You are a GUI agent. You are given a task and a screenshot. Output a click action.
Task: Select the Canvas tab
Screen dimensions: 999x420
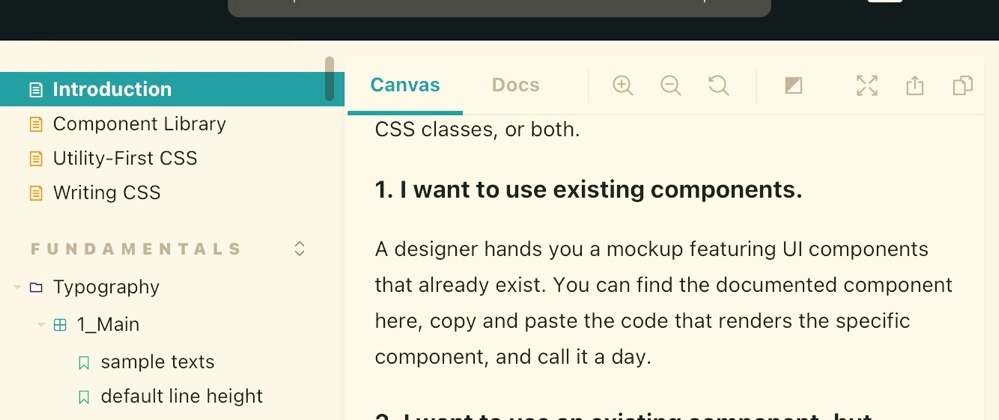click(x=405, y=85)
